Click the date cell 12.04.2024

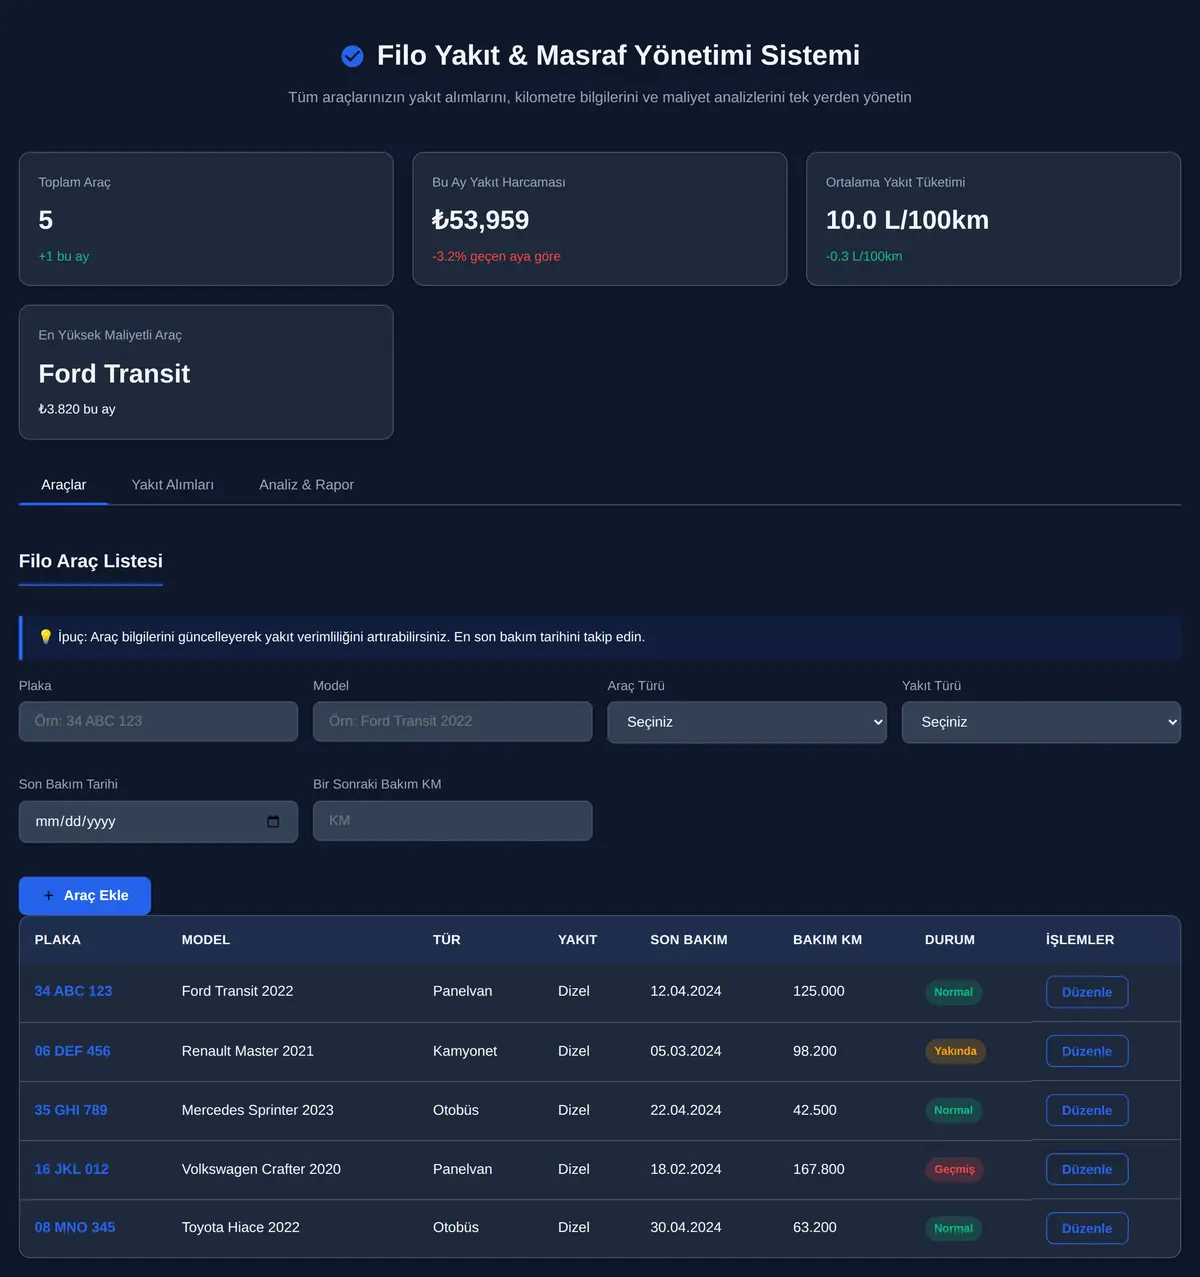tap(686, 991)
